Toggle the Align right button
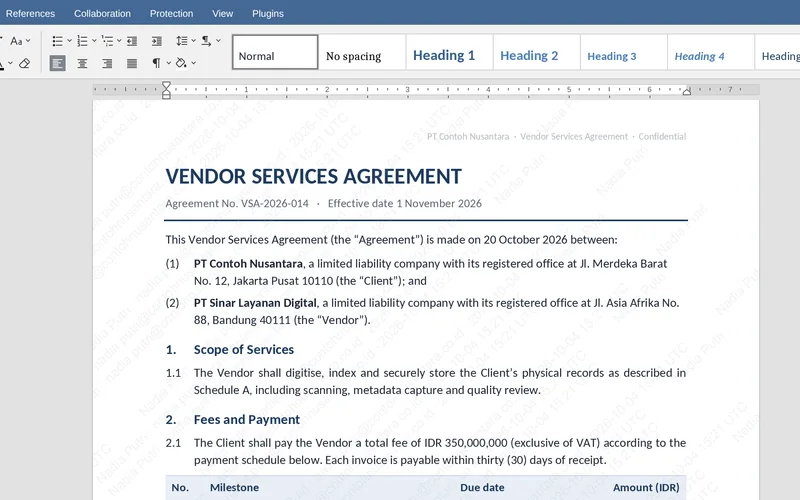800x500 pixels. pyautogui.click(x=107, y=63)
